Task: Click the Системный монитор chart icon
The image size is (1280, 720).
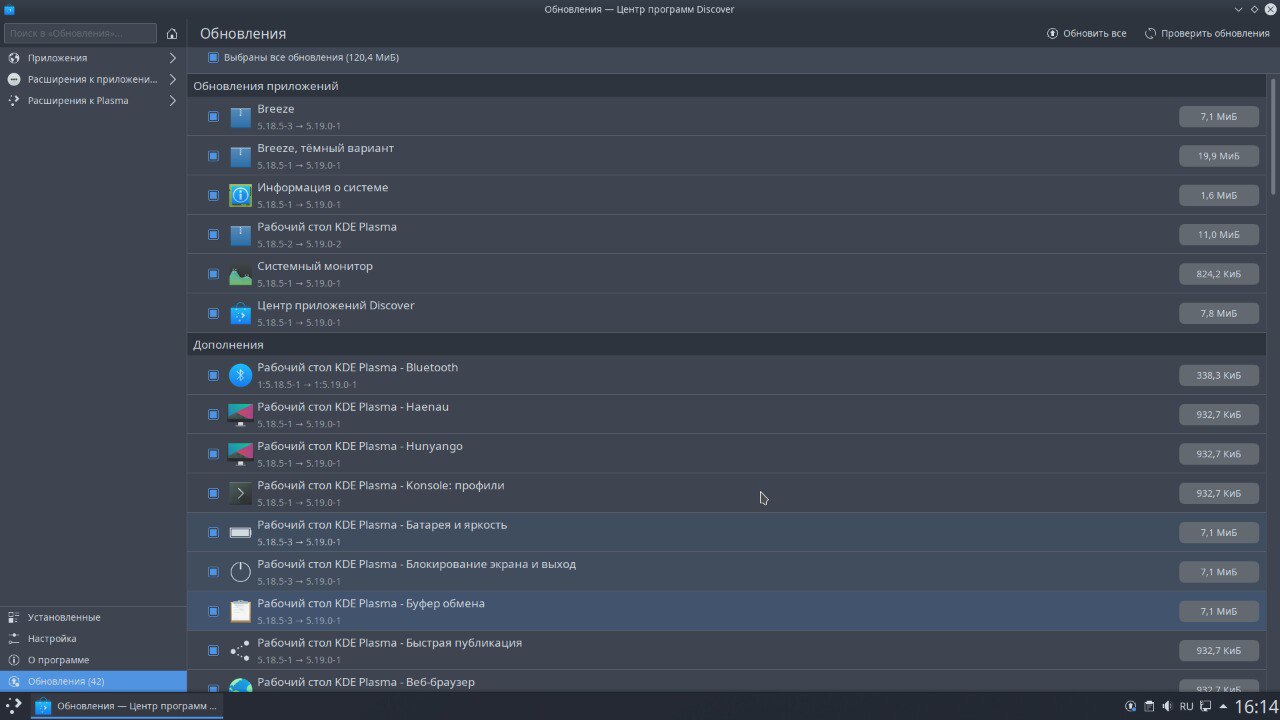Action: (x=240, y=274)
